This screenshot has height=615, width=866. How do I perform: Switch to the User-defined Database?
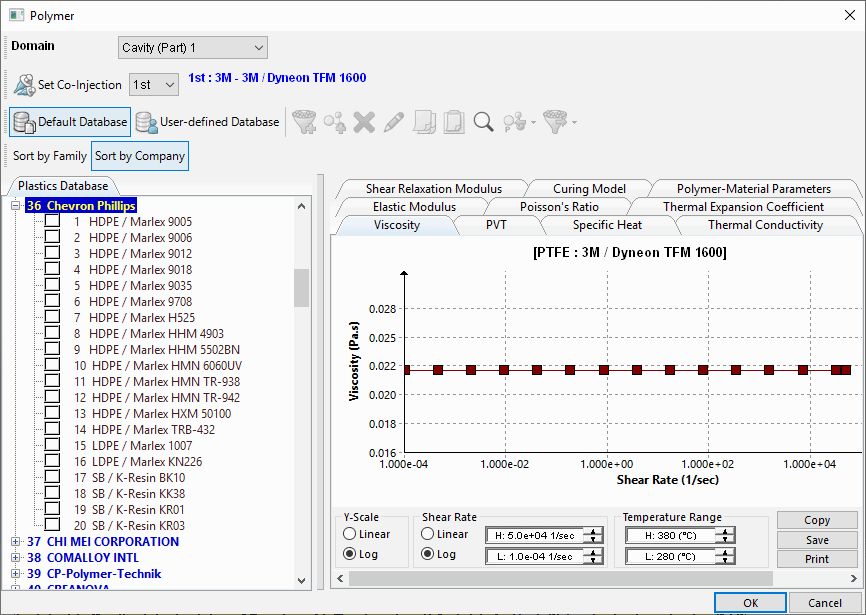[x=208, y=122]
